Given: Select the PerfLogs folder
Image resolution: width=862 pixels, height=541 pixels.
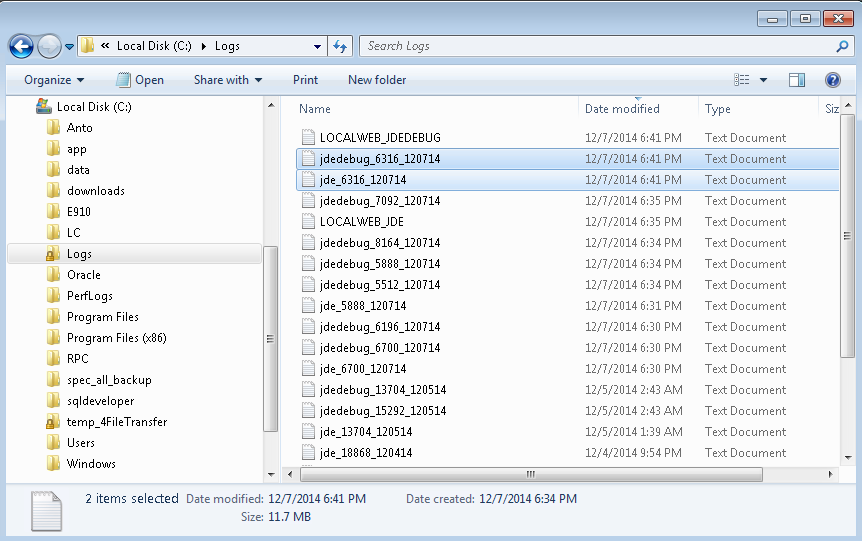Looking at the screenshot, I should coord(90,296).
